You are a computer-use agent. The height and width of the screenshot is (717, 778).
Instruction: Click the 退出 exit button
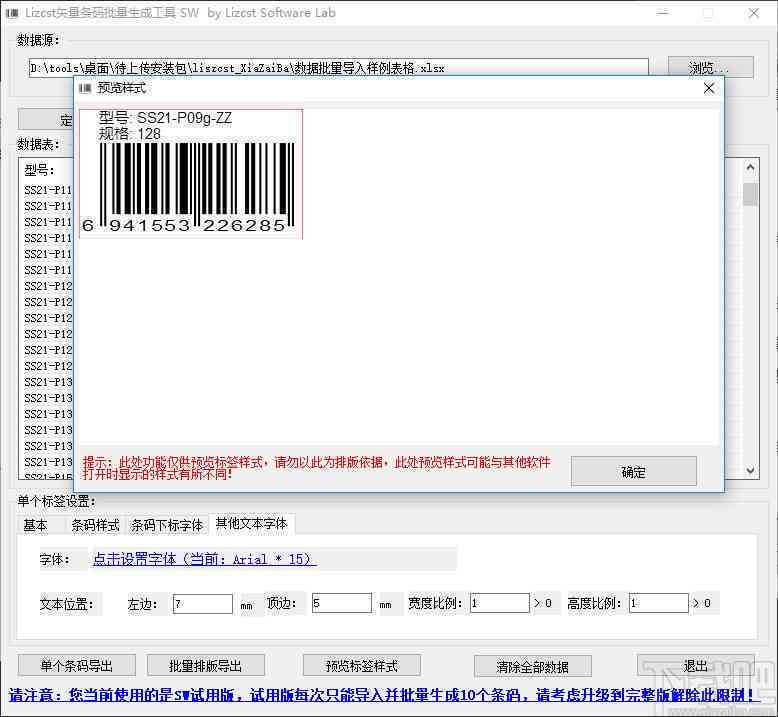[x=696, y=665]
